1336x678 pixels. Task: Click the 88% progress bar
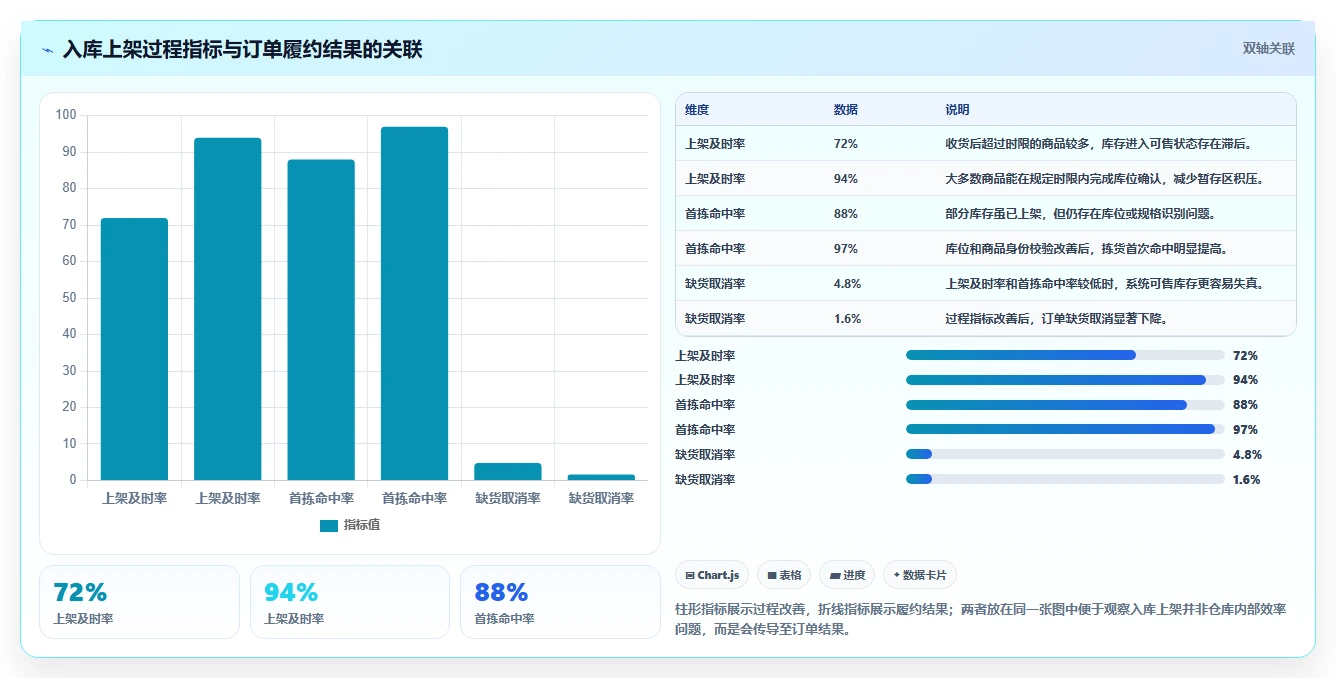(1065, 405)
